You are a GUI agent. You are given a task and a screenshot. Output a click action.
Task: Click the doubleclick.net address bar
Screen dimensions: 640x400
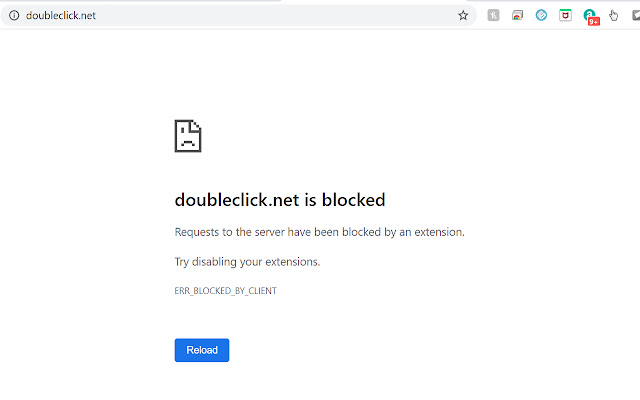[x=61, y=15]
